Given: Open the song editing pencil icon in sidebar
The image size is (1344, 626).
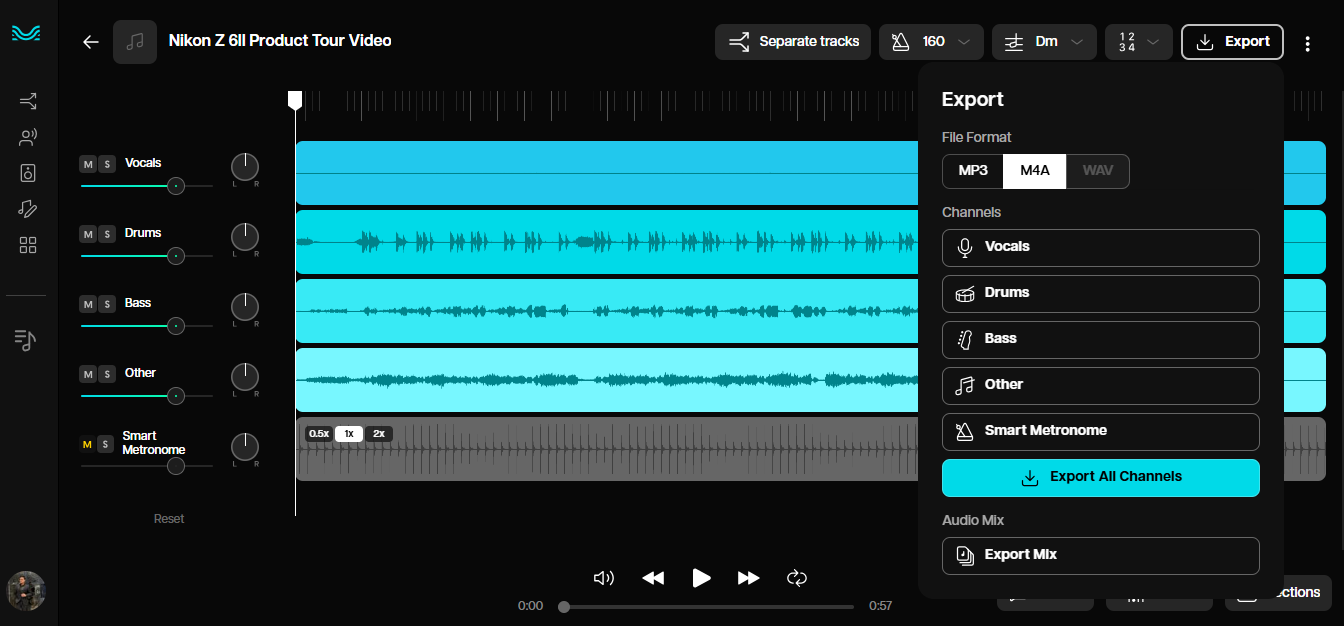Looking at the screenshot, I should [27, 209].
